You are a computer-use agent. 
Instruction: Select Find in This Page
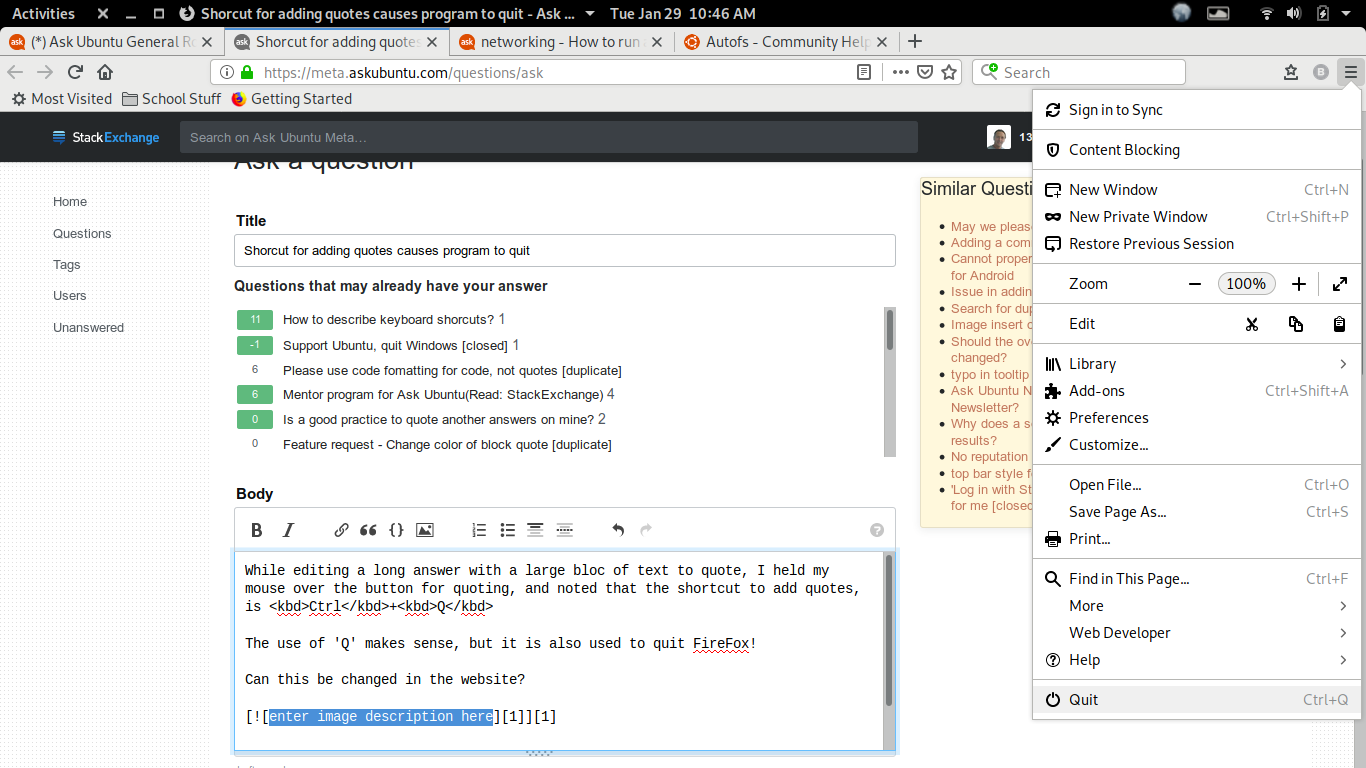[1197, 579]
